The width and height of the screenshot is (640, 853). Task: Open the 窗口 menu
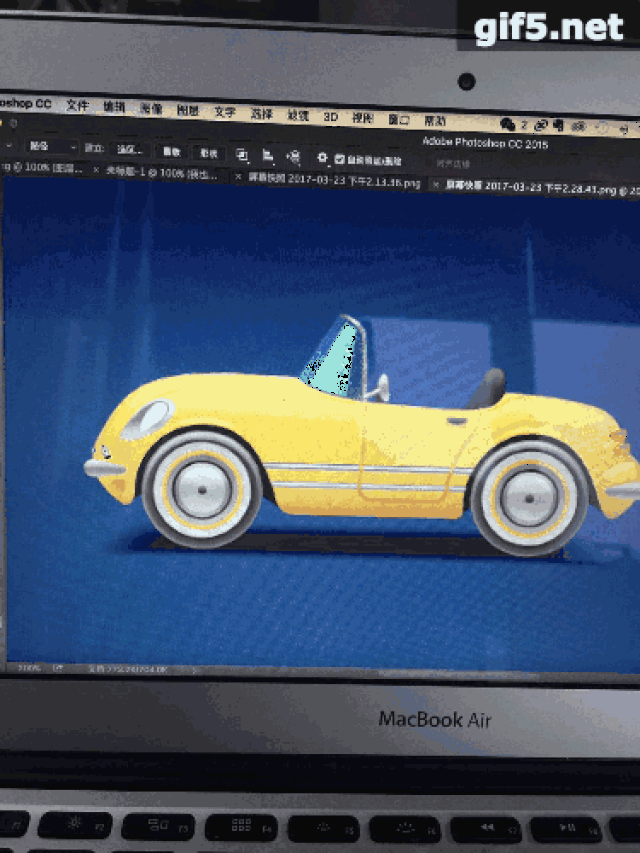click(398, 119)
